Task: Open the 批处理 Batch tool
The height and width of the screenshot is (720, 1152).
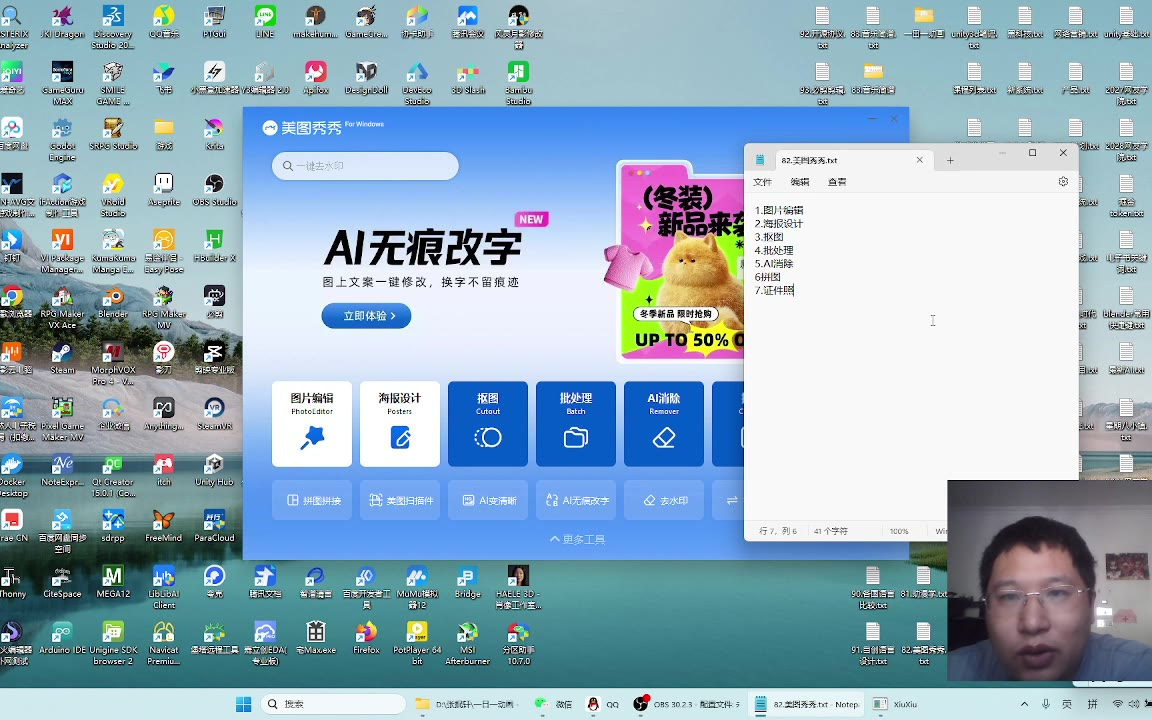Action: (x=576, y=424)
